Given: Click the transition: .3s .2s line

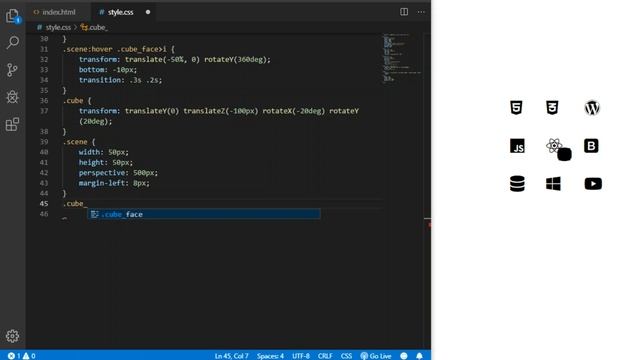Looking at the screenshot, I should [x=120, y=80].
